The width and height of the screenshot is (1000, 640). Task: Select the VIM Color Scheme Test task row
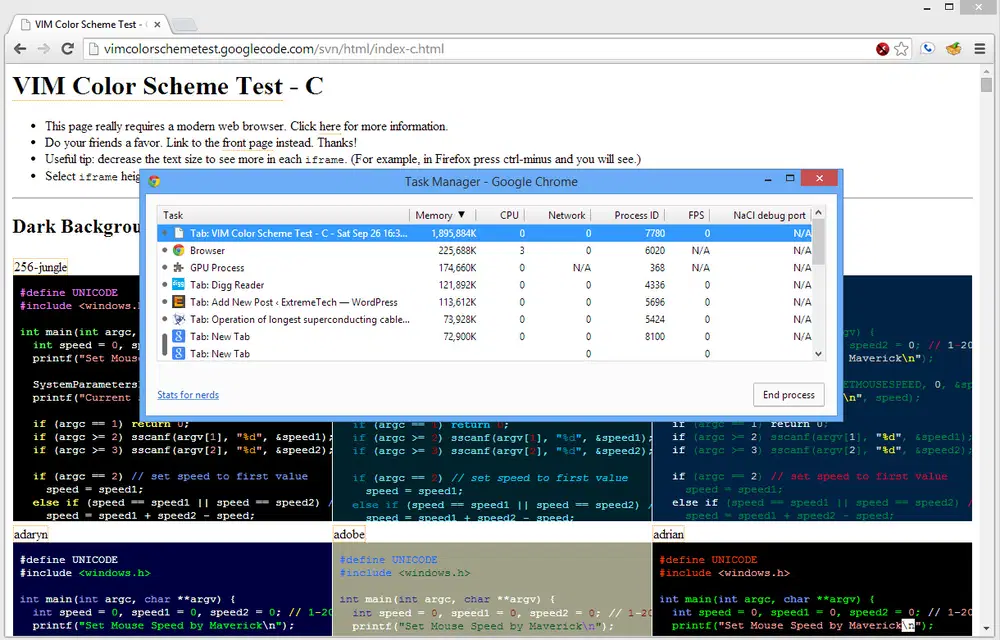(x=485, y=233)
